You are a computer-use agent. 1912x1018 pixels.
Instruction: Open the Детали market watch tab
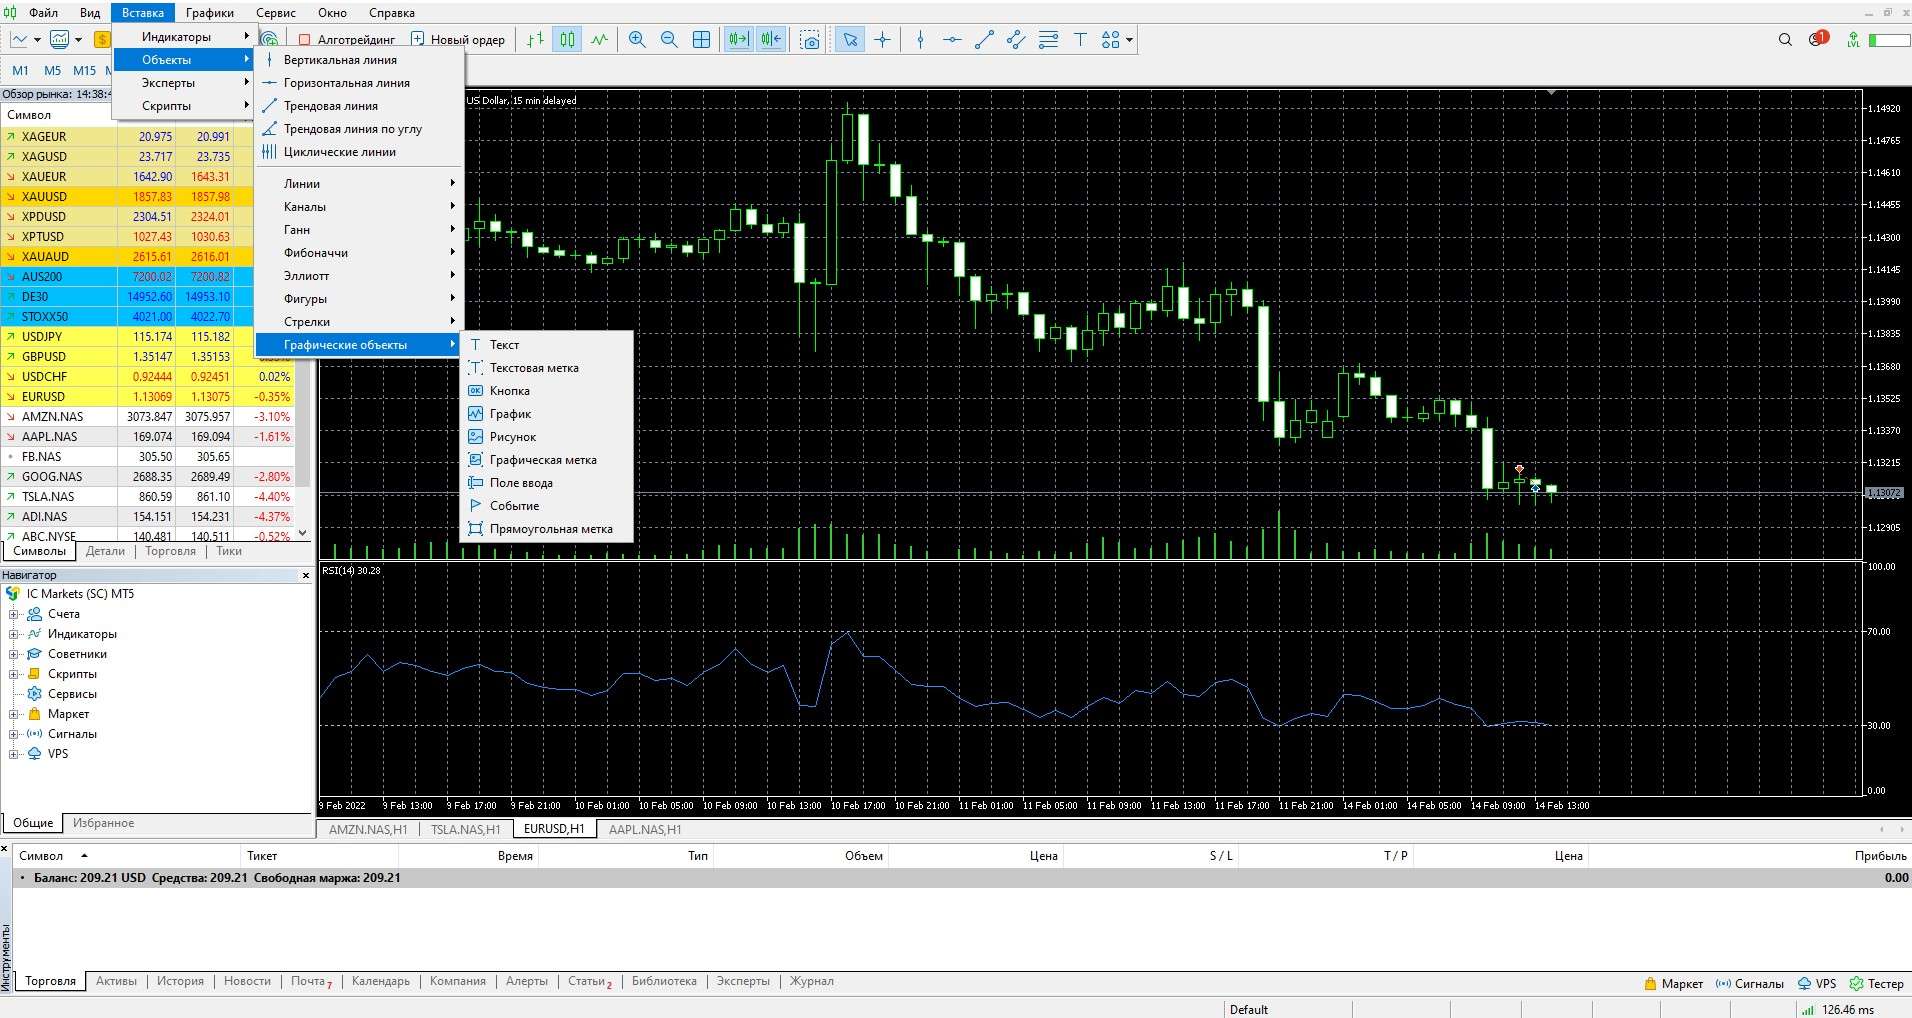(x=105, y=551)
